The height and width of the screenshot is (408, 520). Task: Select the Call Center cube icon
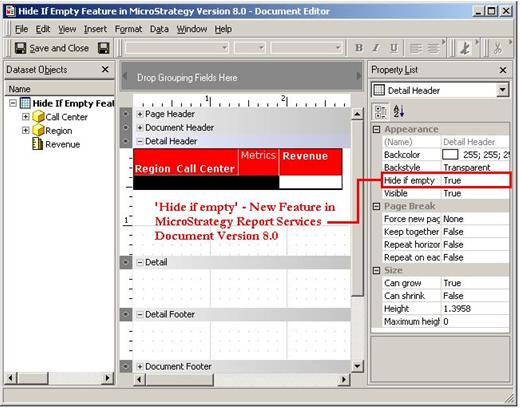tap(38, 117)
